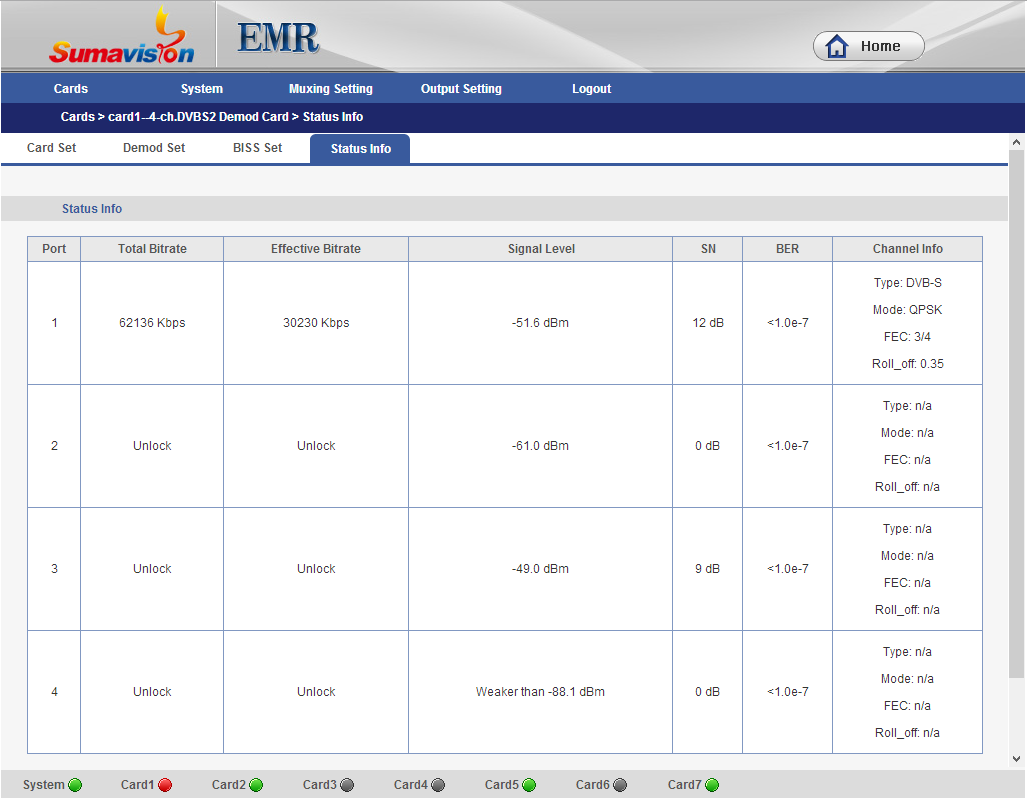Click the Sumavision logo
The height and width of the screenshot is (798, 1027).
click(x=122, y=36)
